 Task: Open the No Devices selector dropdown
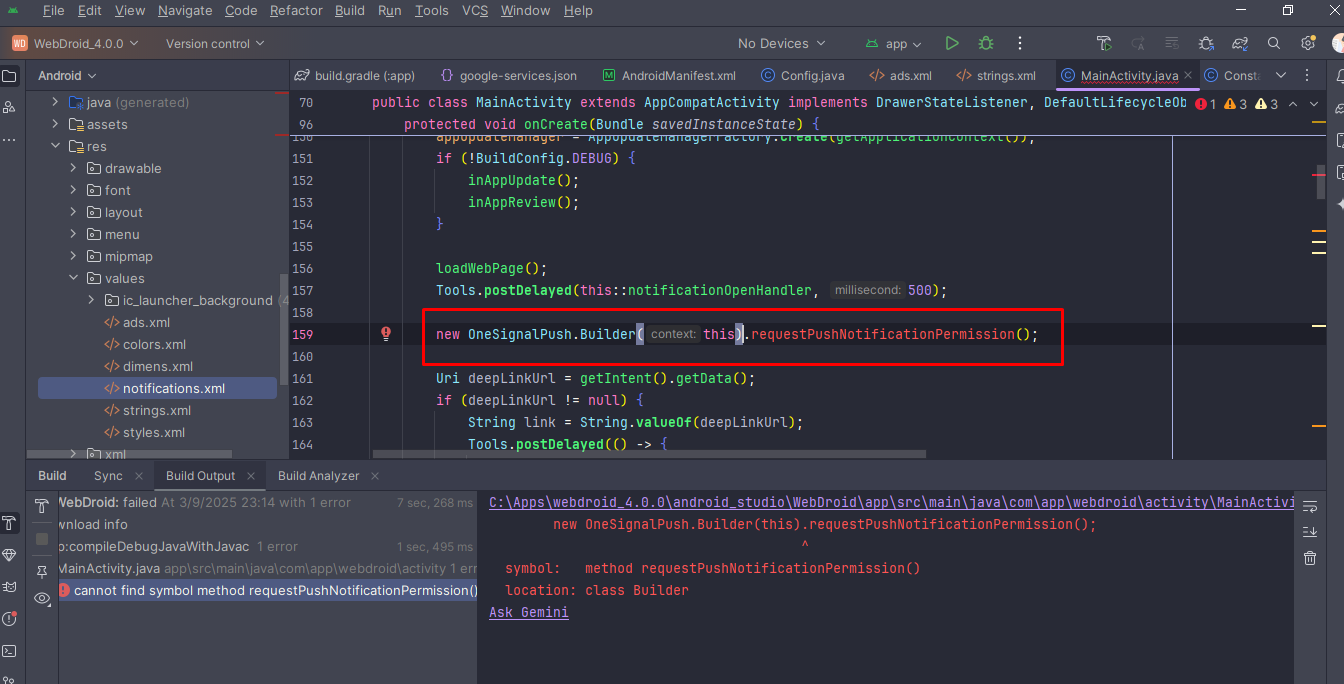tap(782, 43)
